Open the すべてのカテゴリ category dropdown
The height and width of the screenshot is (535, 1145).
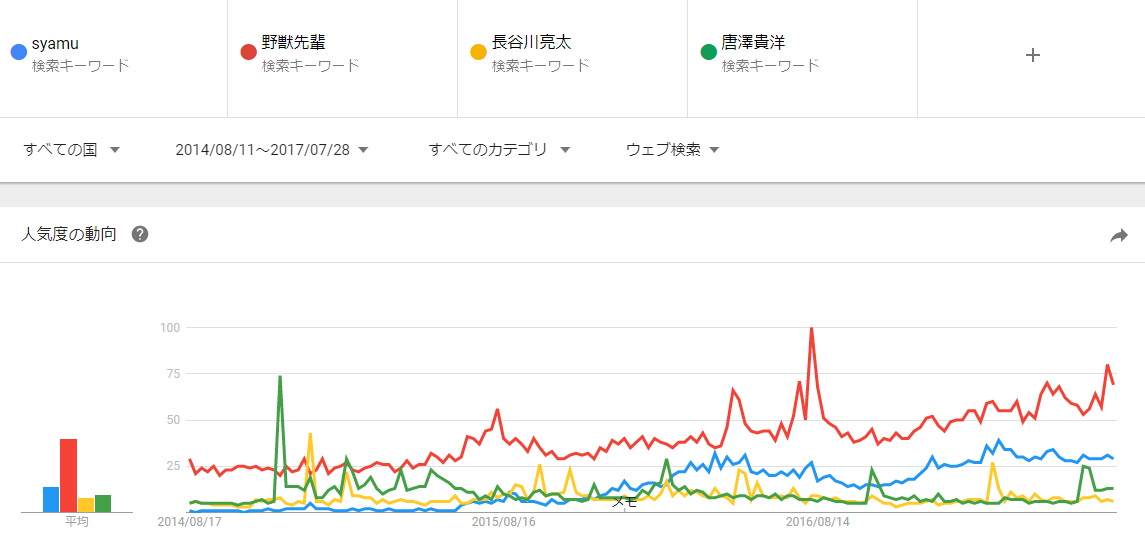[x=499, y=150]
